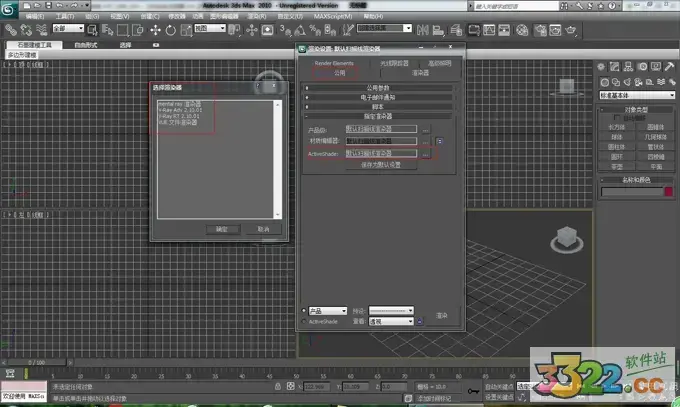Click the Select and Link tool

11,30
